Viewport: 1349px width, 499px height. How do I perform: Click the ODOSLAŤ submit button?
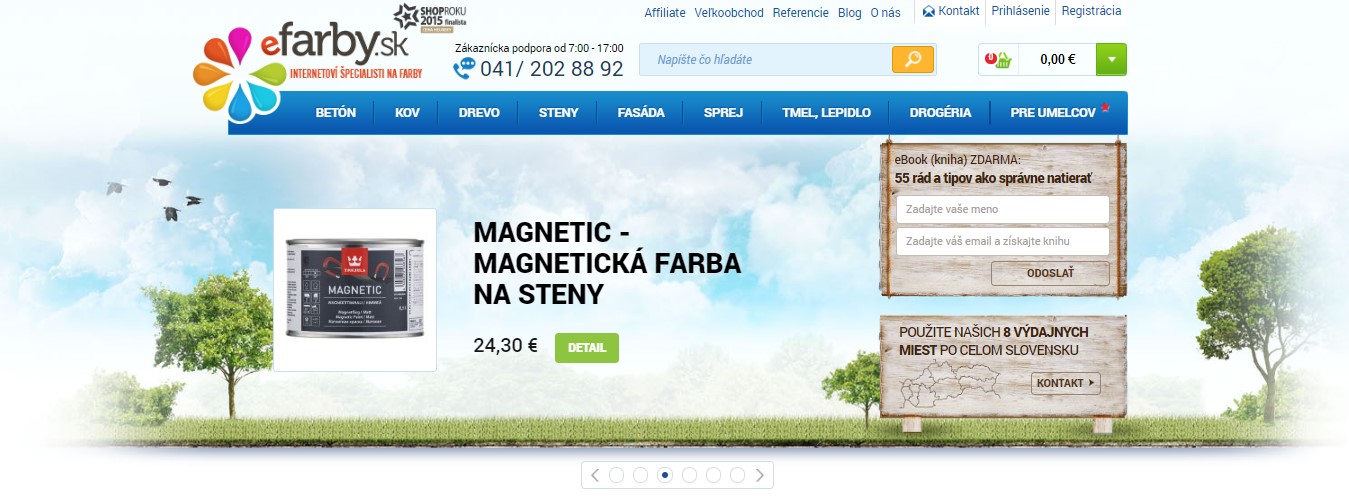click(1050, 274)
